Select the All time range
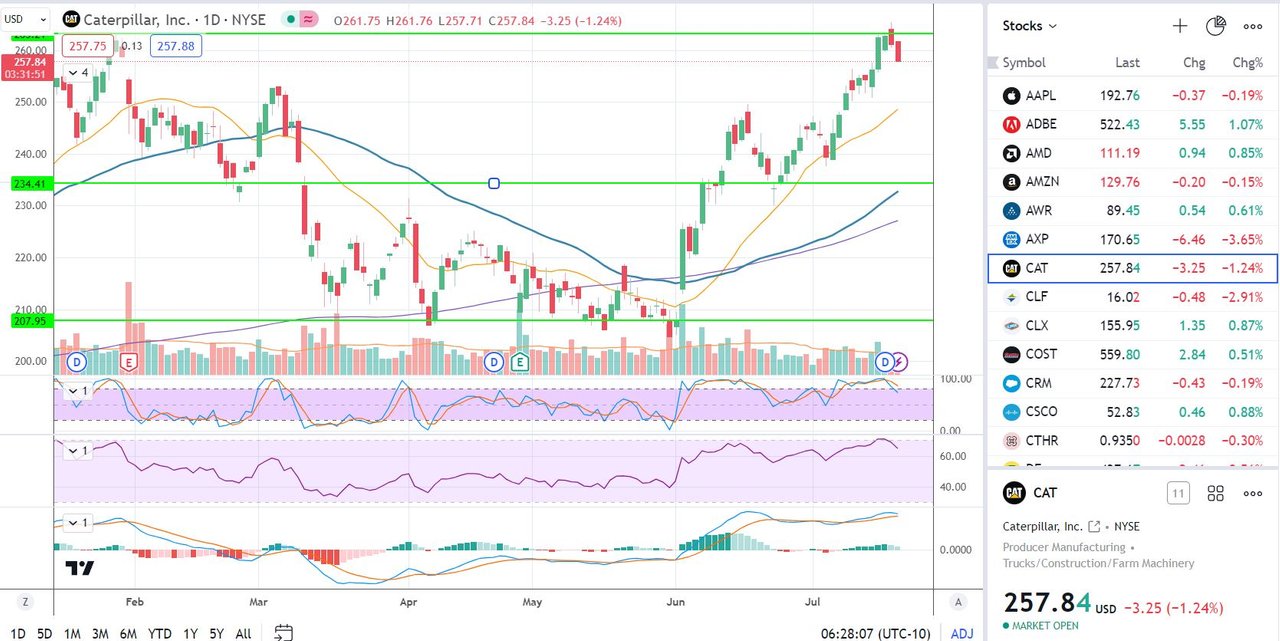 pyautogui.click(x=243, y=633)
